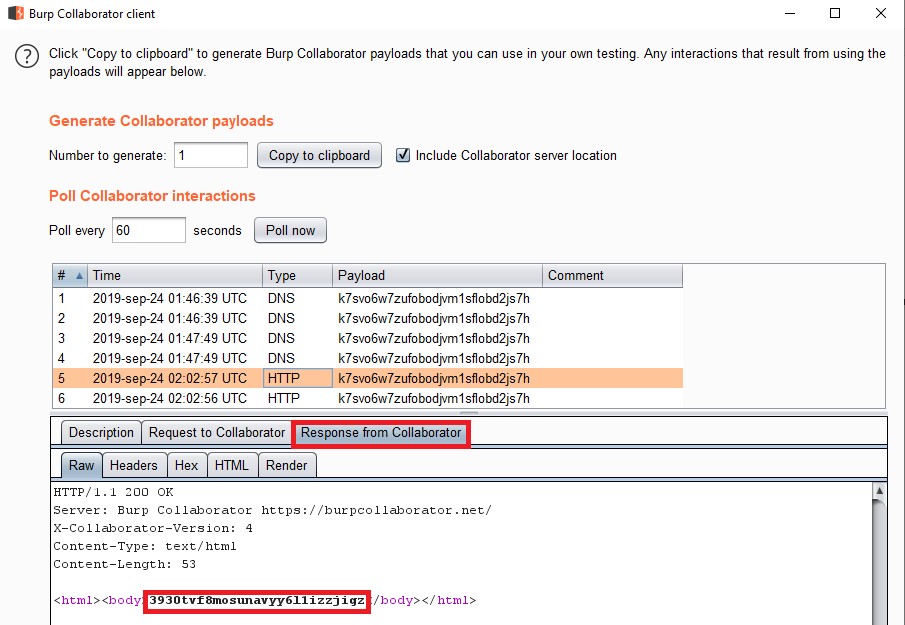Screen dimensions: 905x625
Task: Open the Description tab
Action: tap(101, 432)
